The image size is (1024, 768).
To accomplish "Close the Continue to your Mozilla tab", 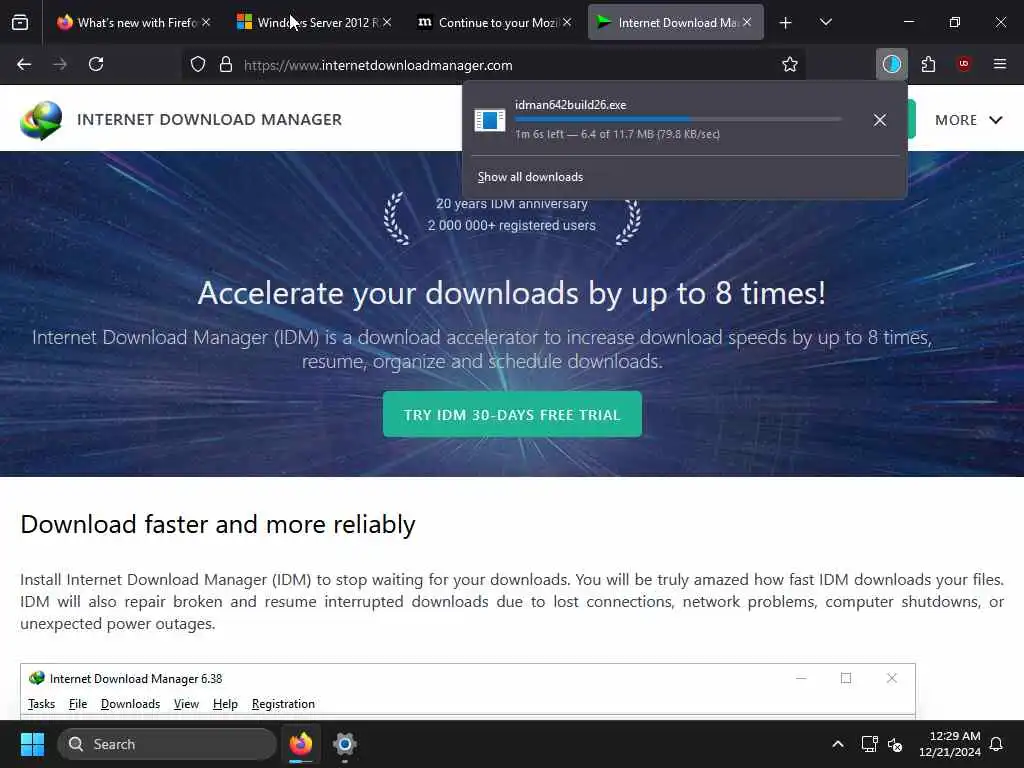I will [567, 22].
